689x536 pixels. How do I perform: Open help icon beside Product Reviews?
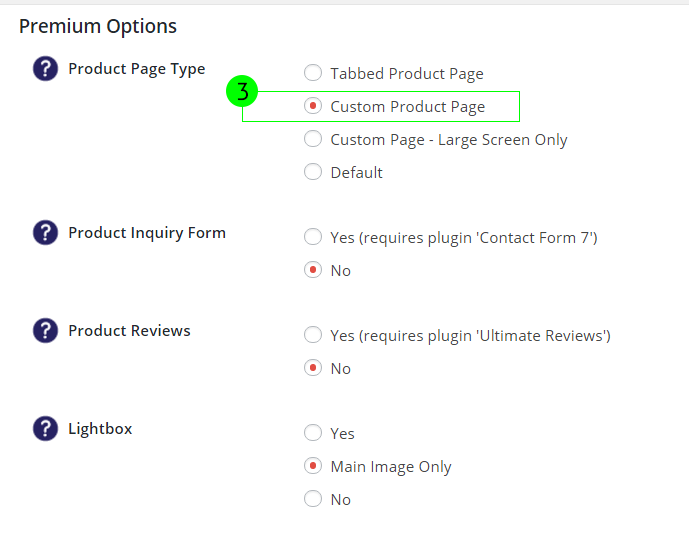click(45, 330)
